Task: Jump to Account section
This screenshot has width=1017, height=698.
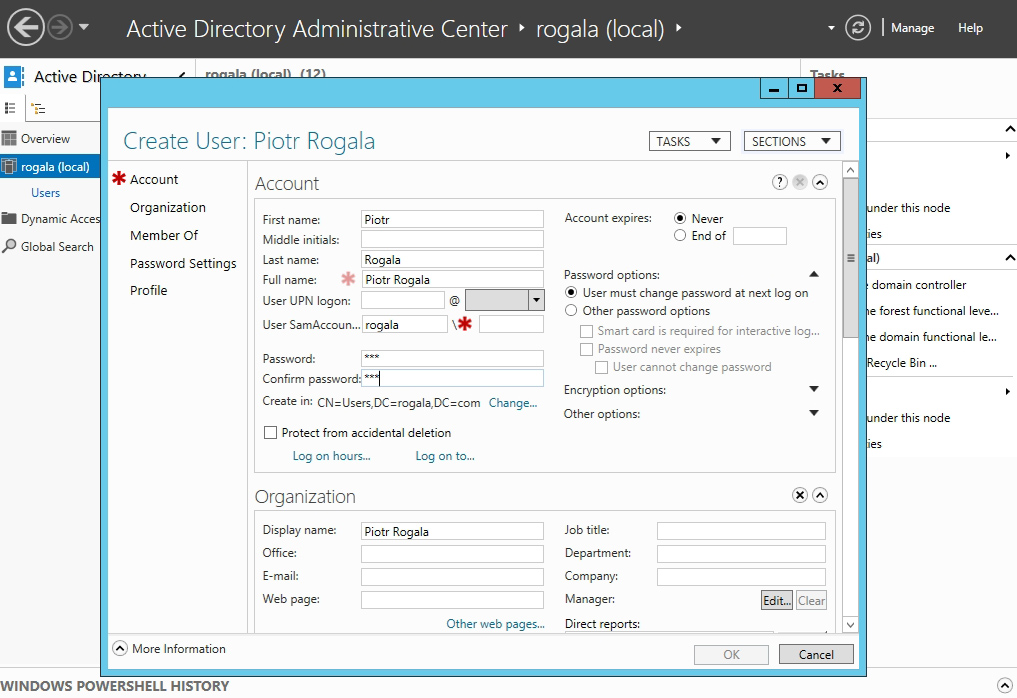Action: 154,180
